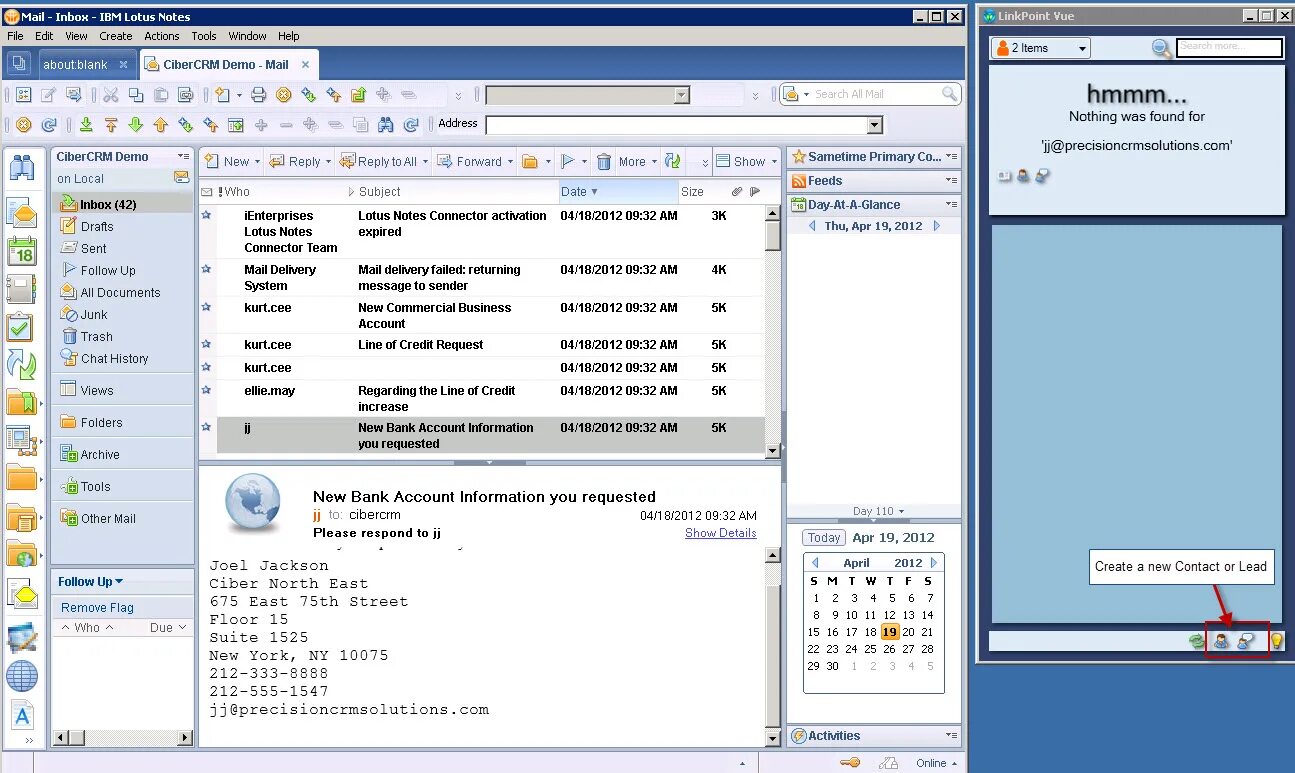Open the Mail icon in left bookmark bar

pyautogui.click(x=21, y=213)
